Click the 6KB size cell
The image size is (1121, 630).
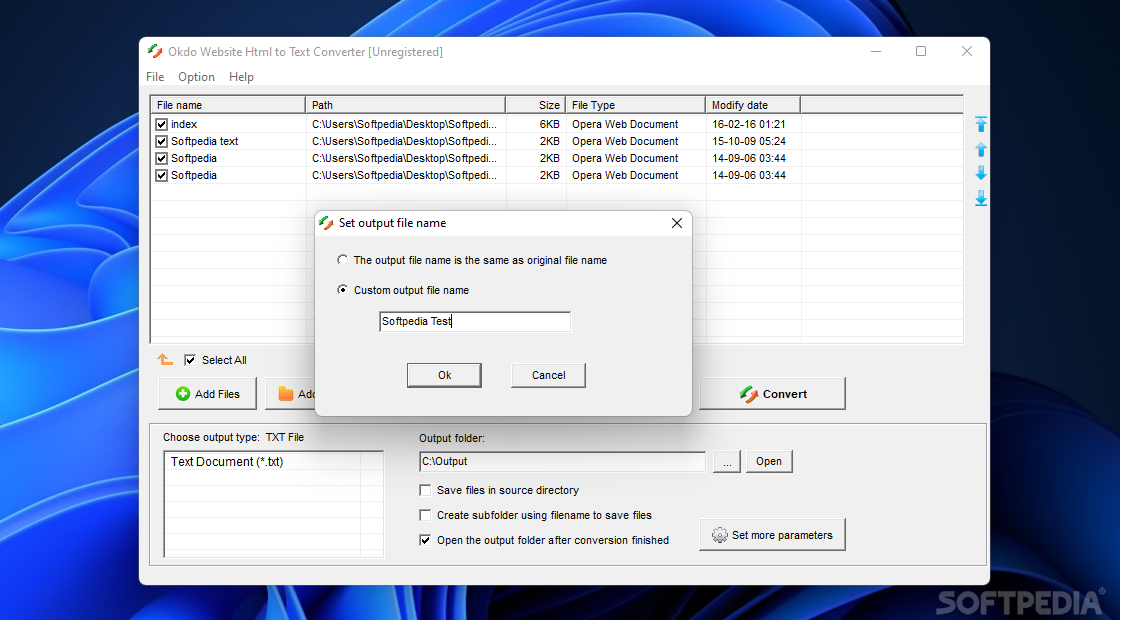coord(549,124)
